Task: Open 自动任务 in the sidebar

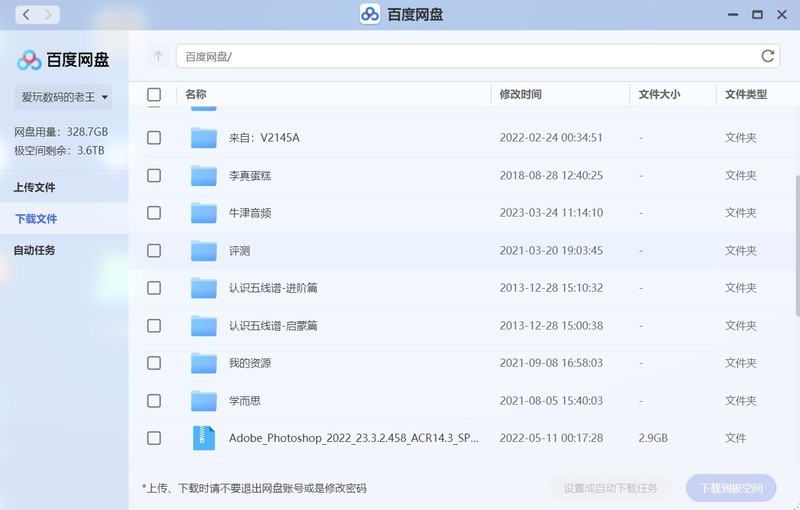Action: [64, 250]
